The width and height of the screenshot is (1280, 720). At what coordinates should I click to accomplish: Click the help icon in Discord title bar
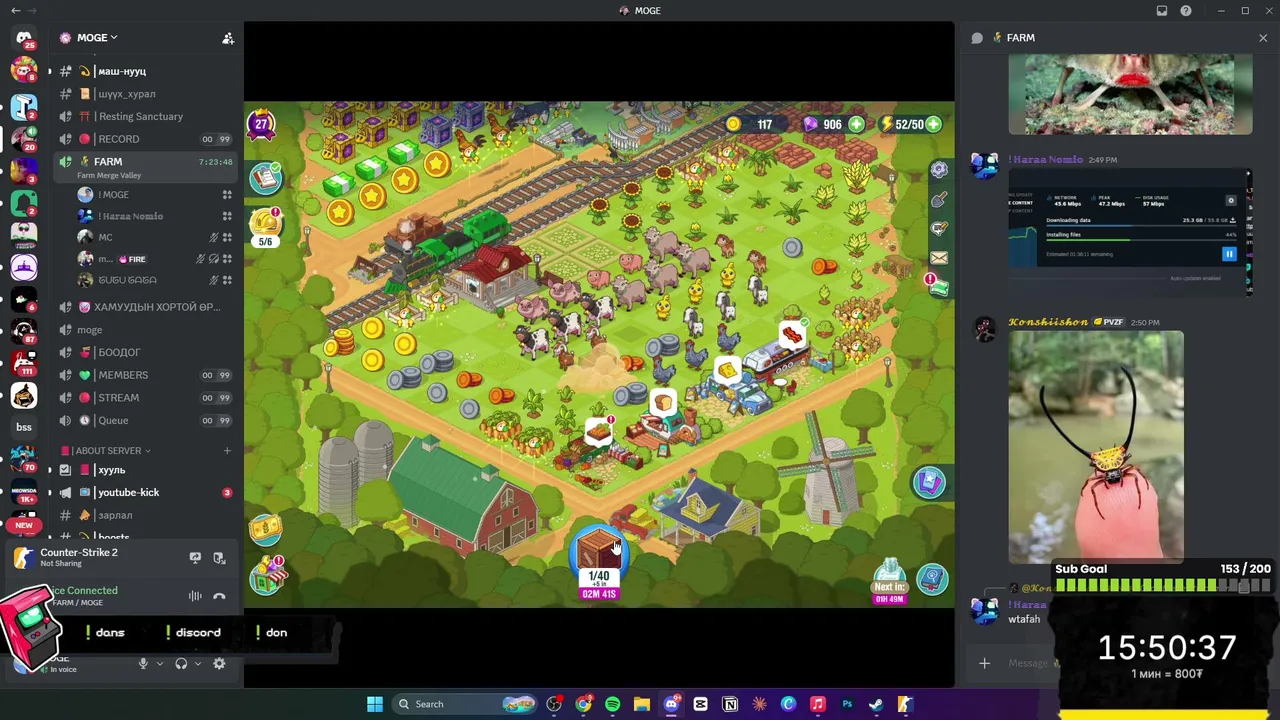pyautogui.click(x=1186, y=11)
